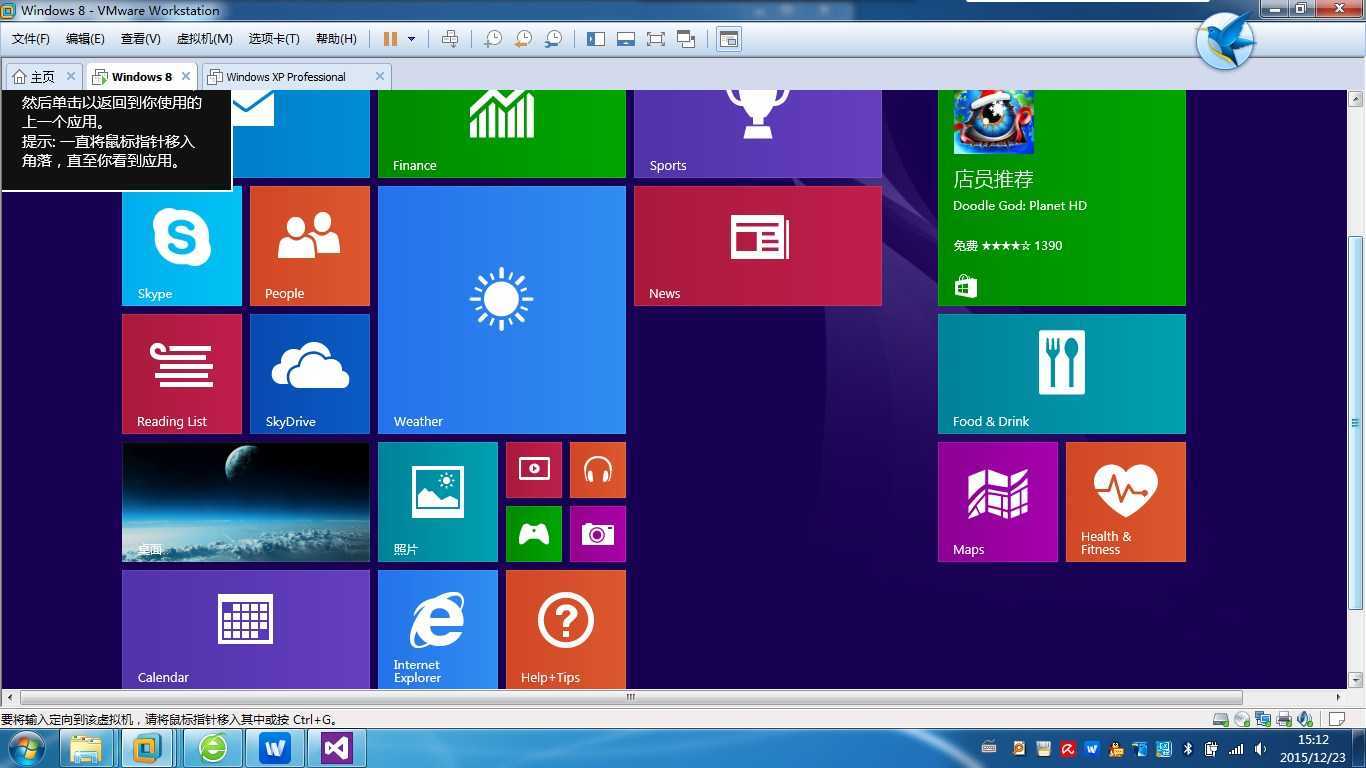Expand the power options dropdown arrow
The image size is (1366, 768).
[411, 39]
